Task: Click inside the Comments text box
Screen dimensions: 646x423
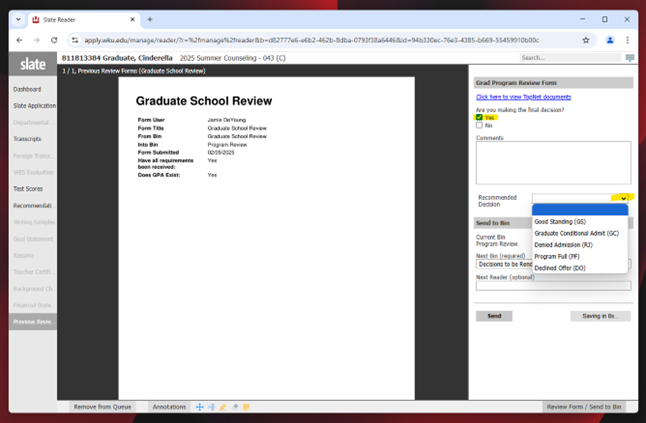Action: tap(553, 162)
